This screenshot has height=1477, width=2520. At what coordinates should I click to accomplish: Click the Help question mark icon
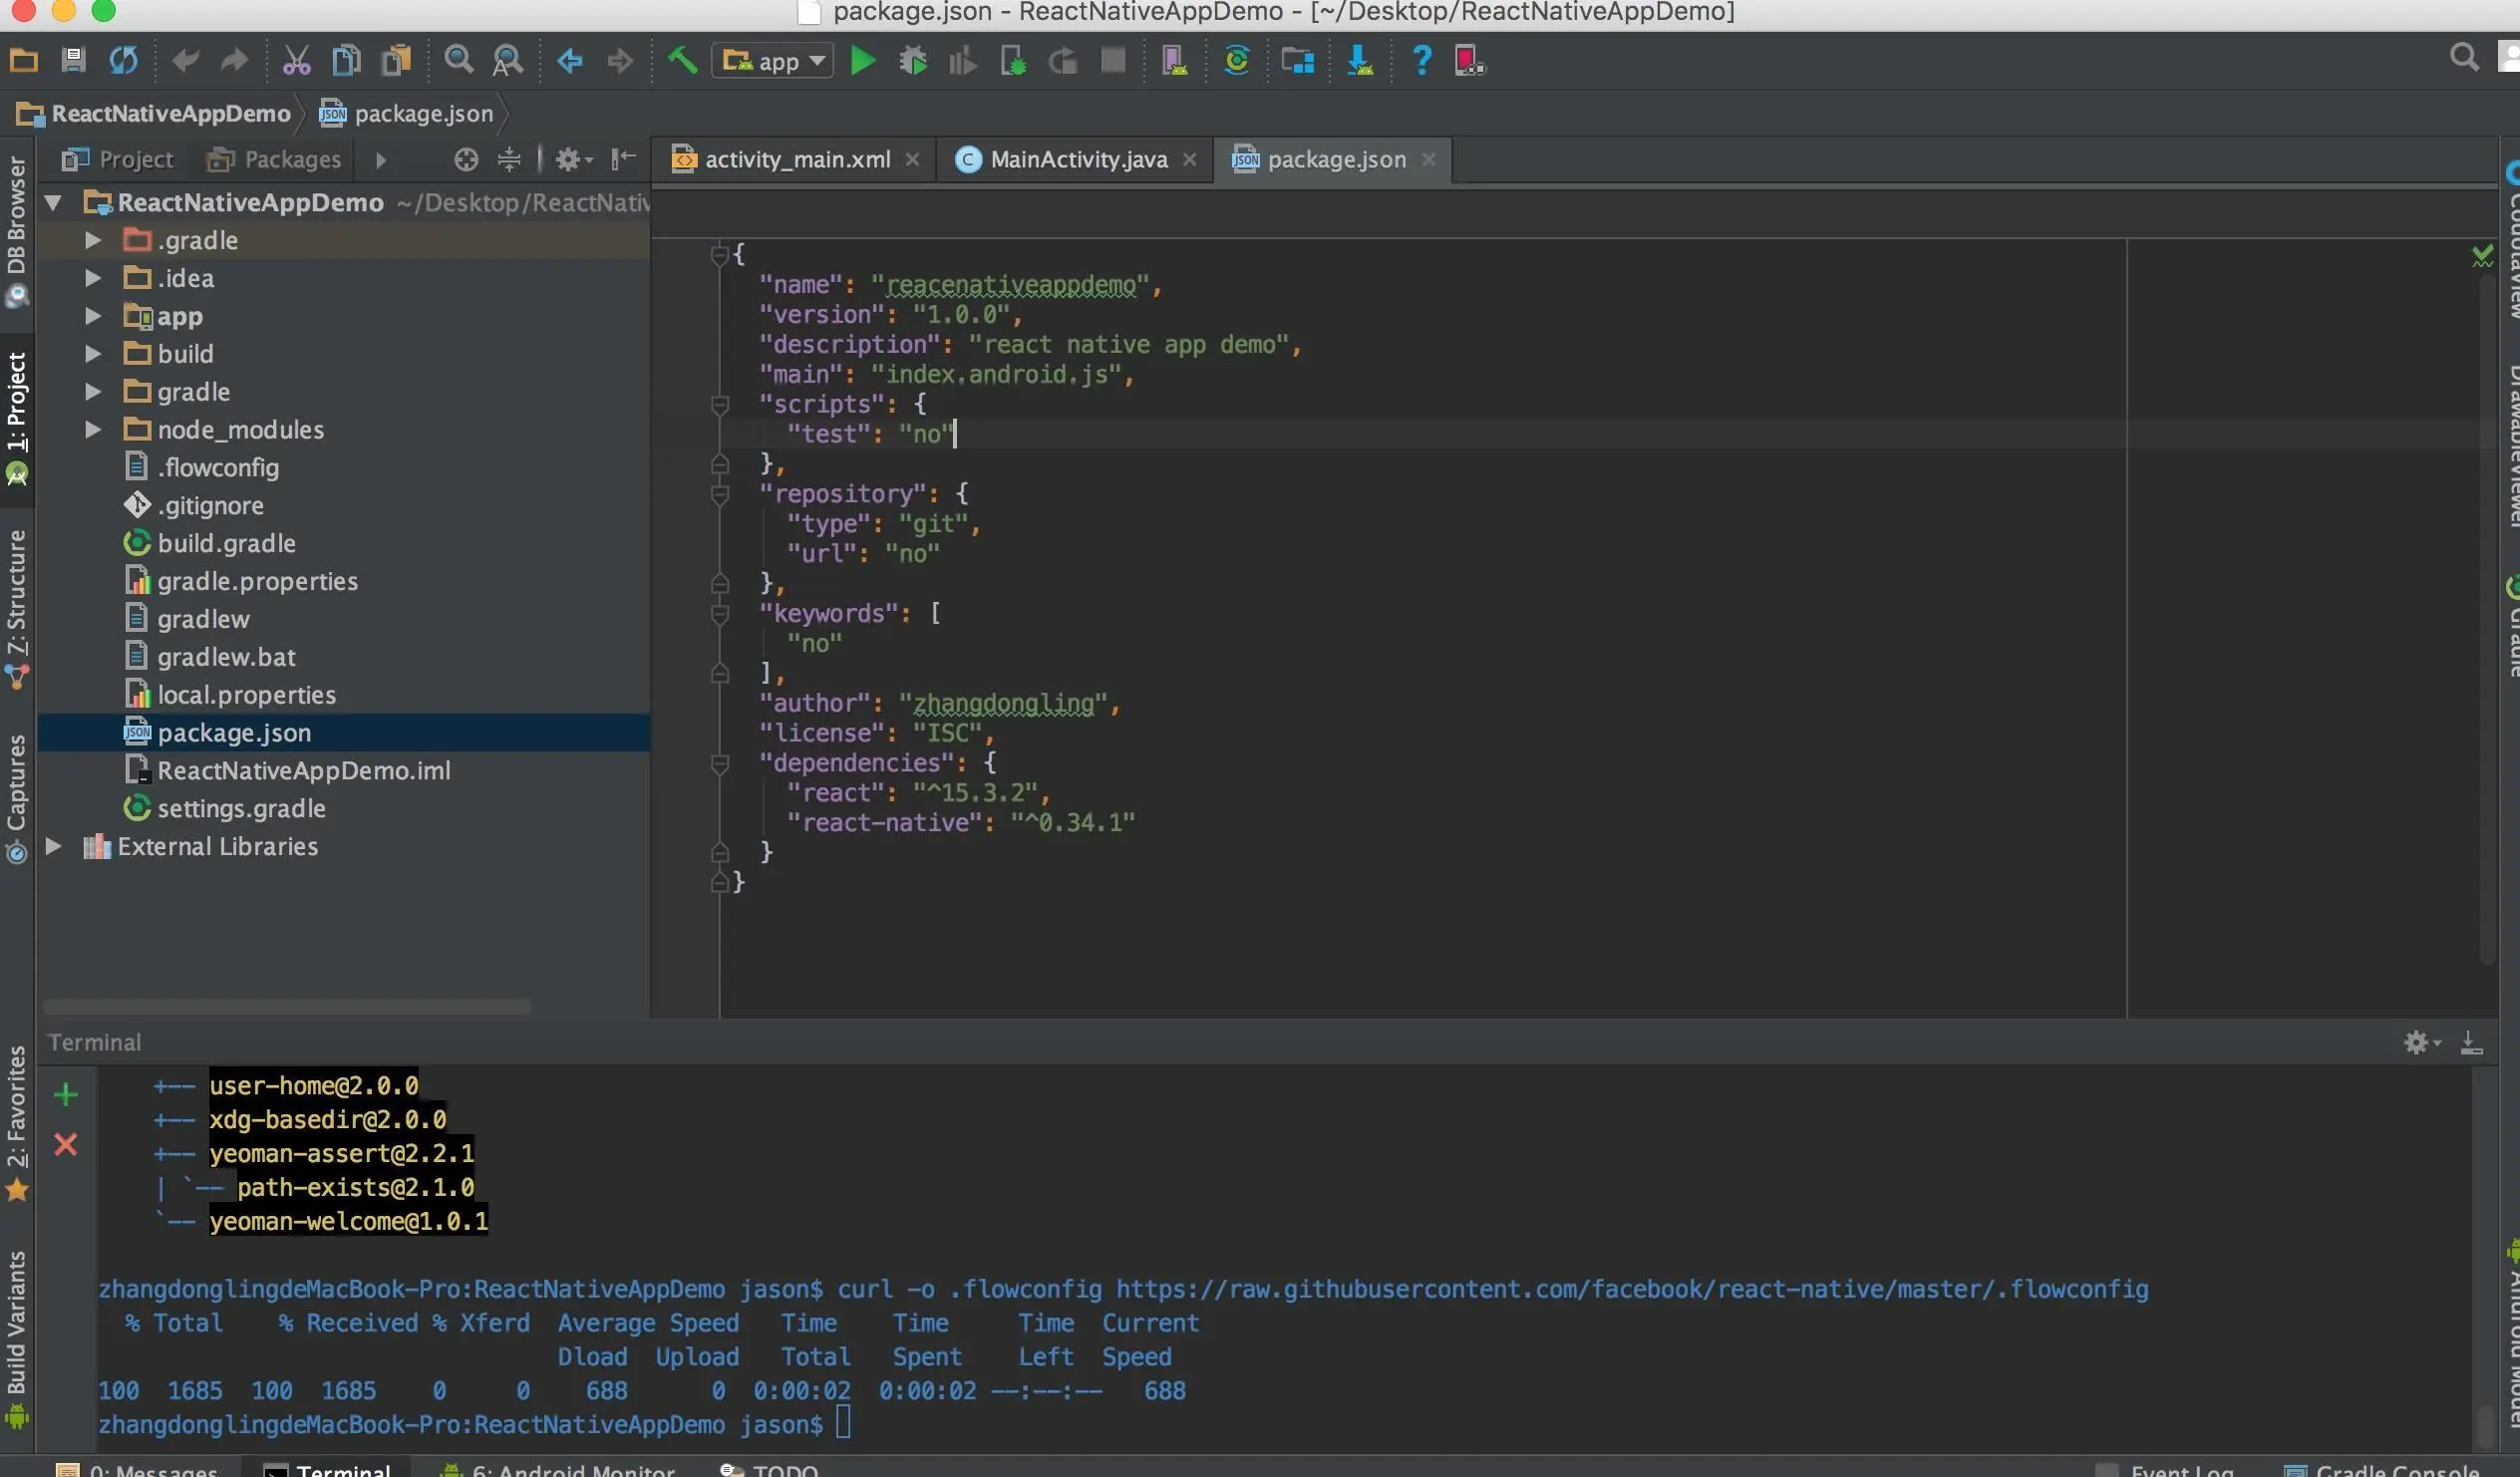tap(1421, 60)
